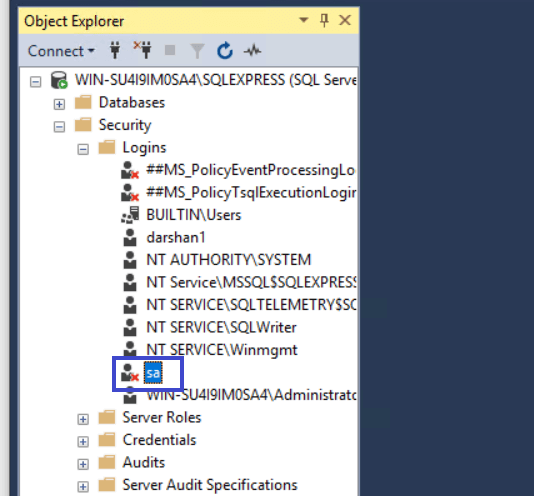Click the ##MS_PolicyEventProcessingLogin disabled login icon
Viewport: 534px width, 496px height.
point(130,170)
